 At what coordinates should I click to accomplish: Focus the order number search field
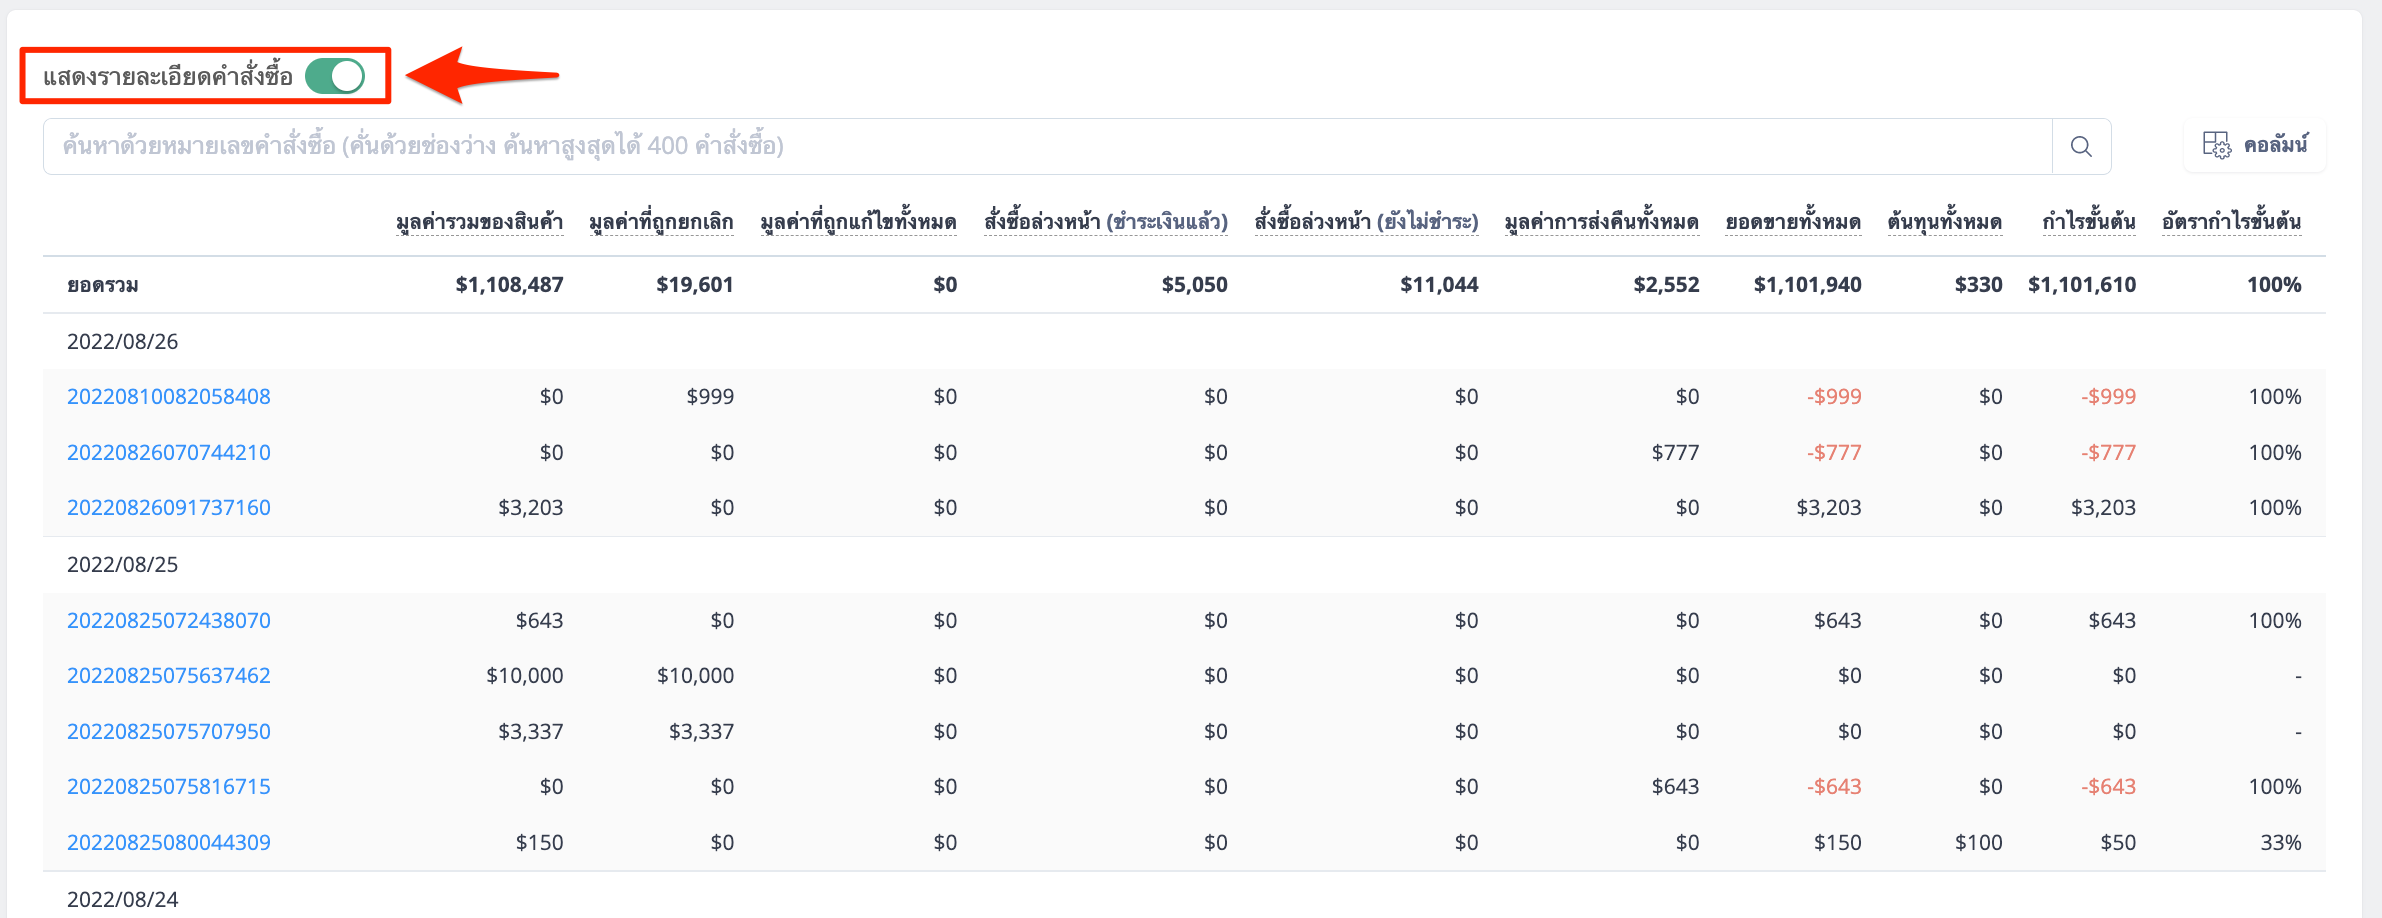1048,146
